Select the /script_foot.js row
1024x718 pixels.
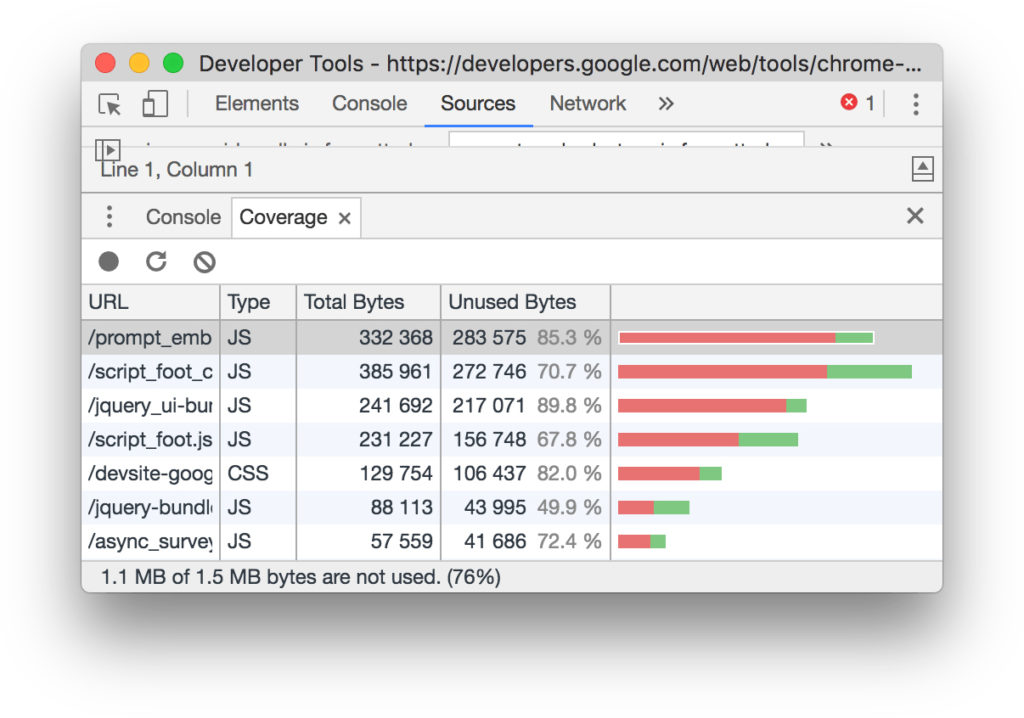[x=512, y=439]
